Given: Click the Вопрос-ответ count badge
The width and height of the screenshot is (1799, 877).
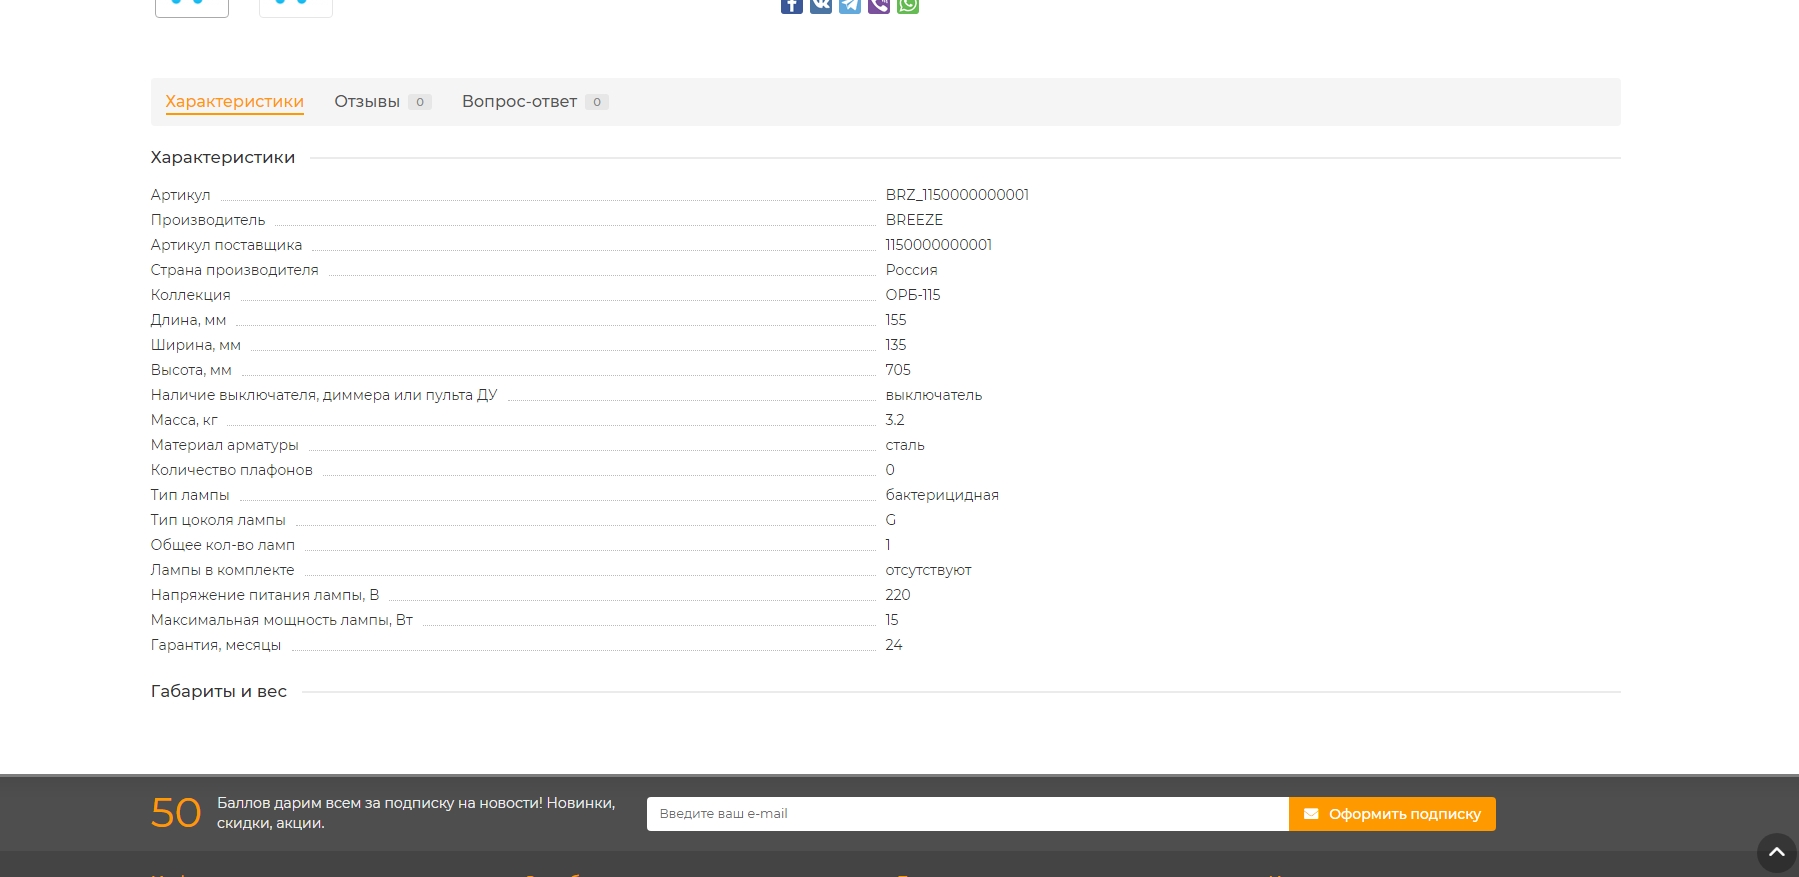Looking at the screenshot, I should 597,102.
